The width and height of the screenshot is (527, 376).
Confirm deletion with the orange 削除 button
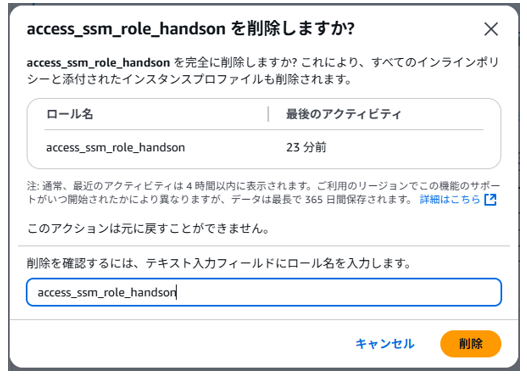[x=471, y=344]
